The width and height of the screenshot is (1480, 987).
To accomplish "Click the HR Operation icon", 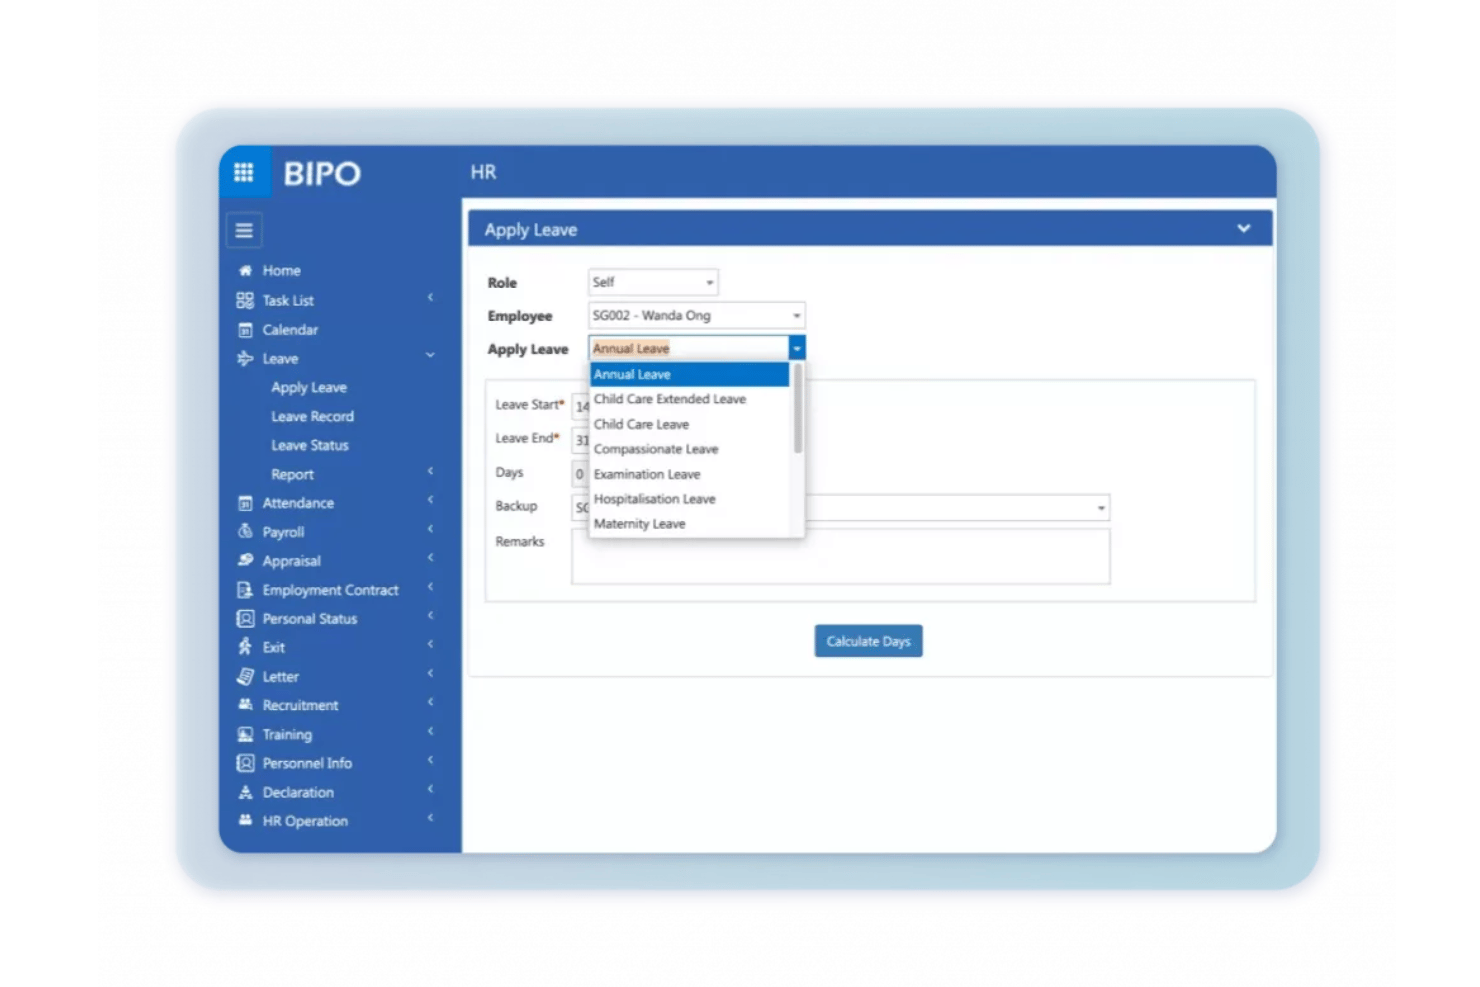I will (245, 820).
